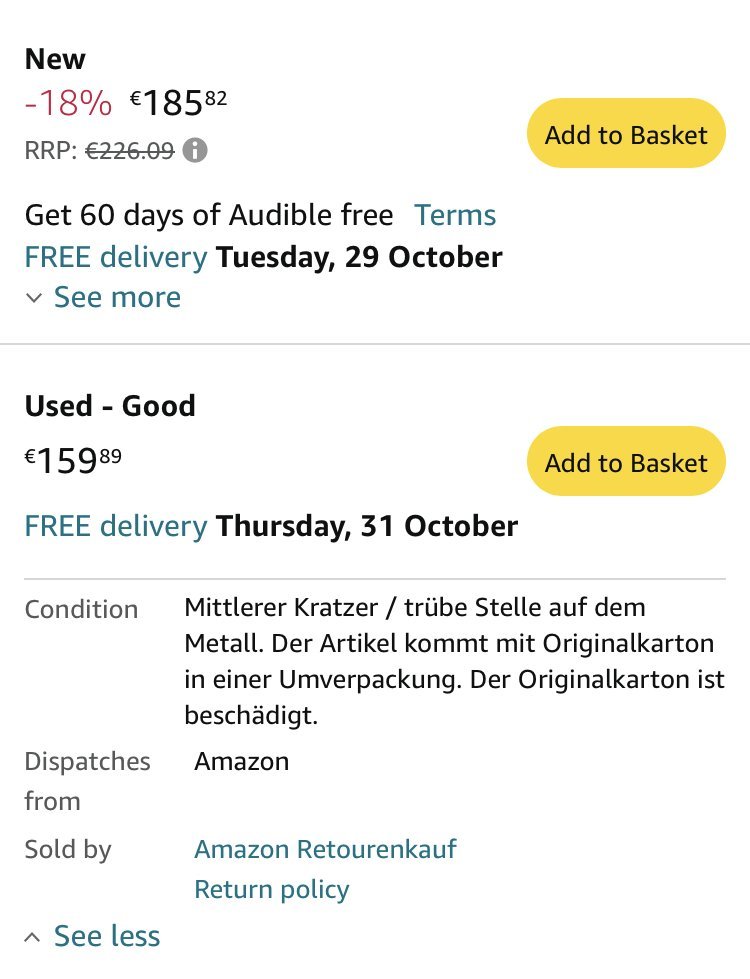The width and height of the screenshot is (750, 979).
Task: Click the Get 60 days of Audible free text
Action: coord(209,215)
